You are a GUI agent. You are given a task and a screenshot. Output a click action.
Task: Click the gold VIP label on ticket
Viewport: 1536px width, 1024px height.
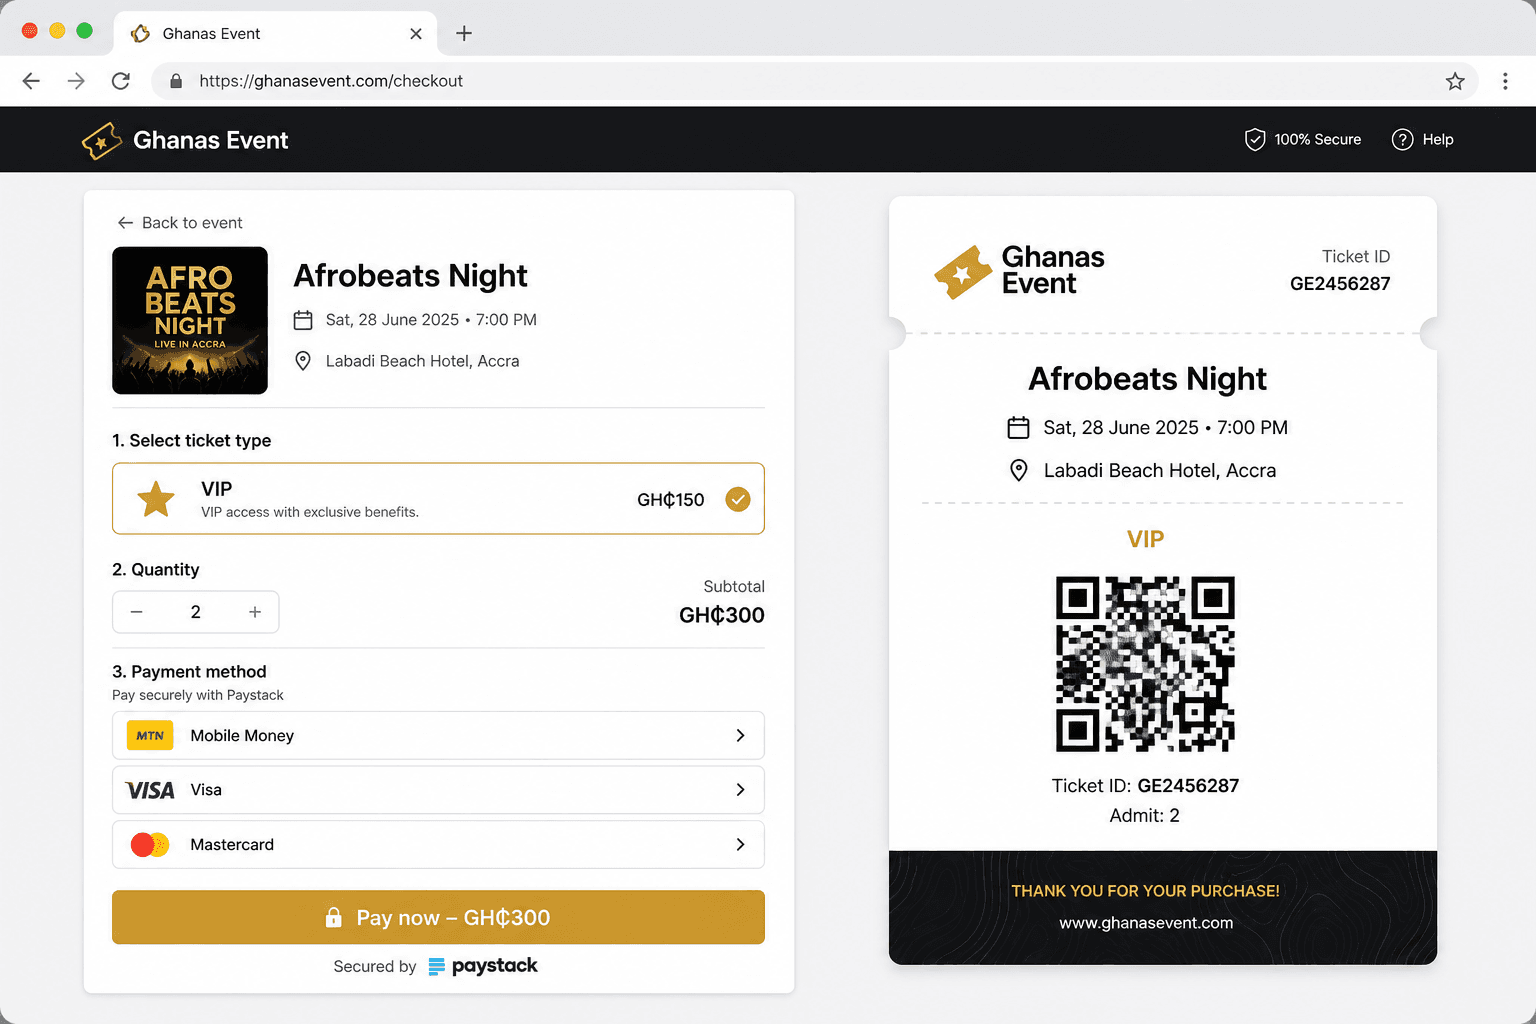pos(1145,539)
